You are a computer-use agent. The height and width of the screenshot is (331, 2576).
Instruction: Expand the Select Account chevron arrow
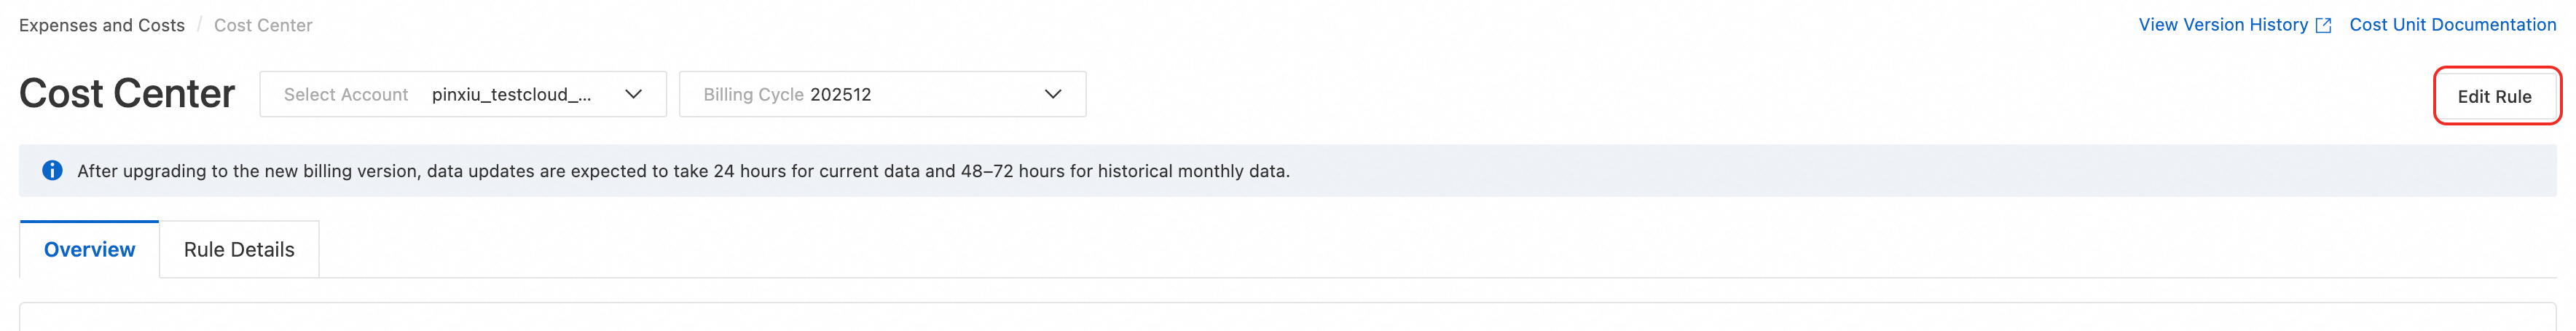(633, 94)
